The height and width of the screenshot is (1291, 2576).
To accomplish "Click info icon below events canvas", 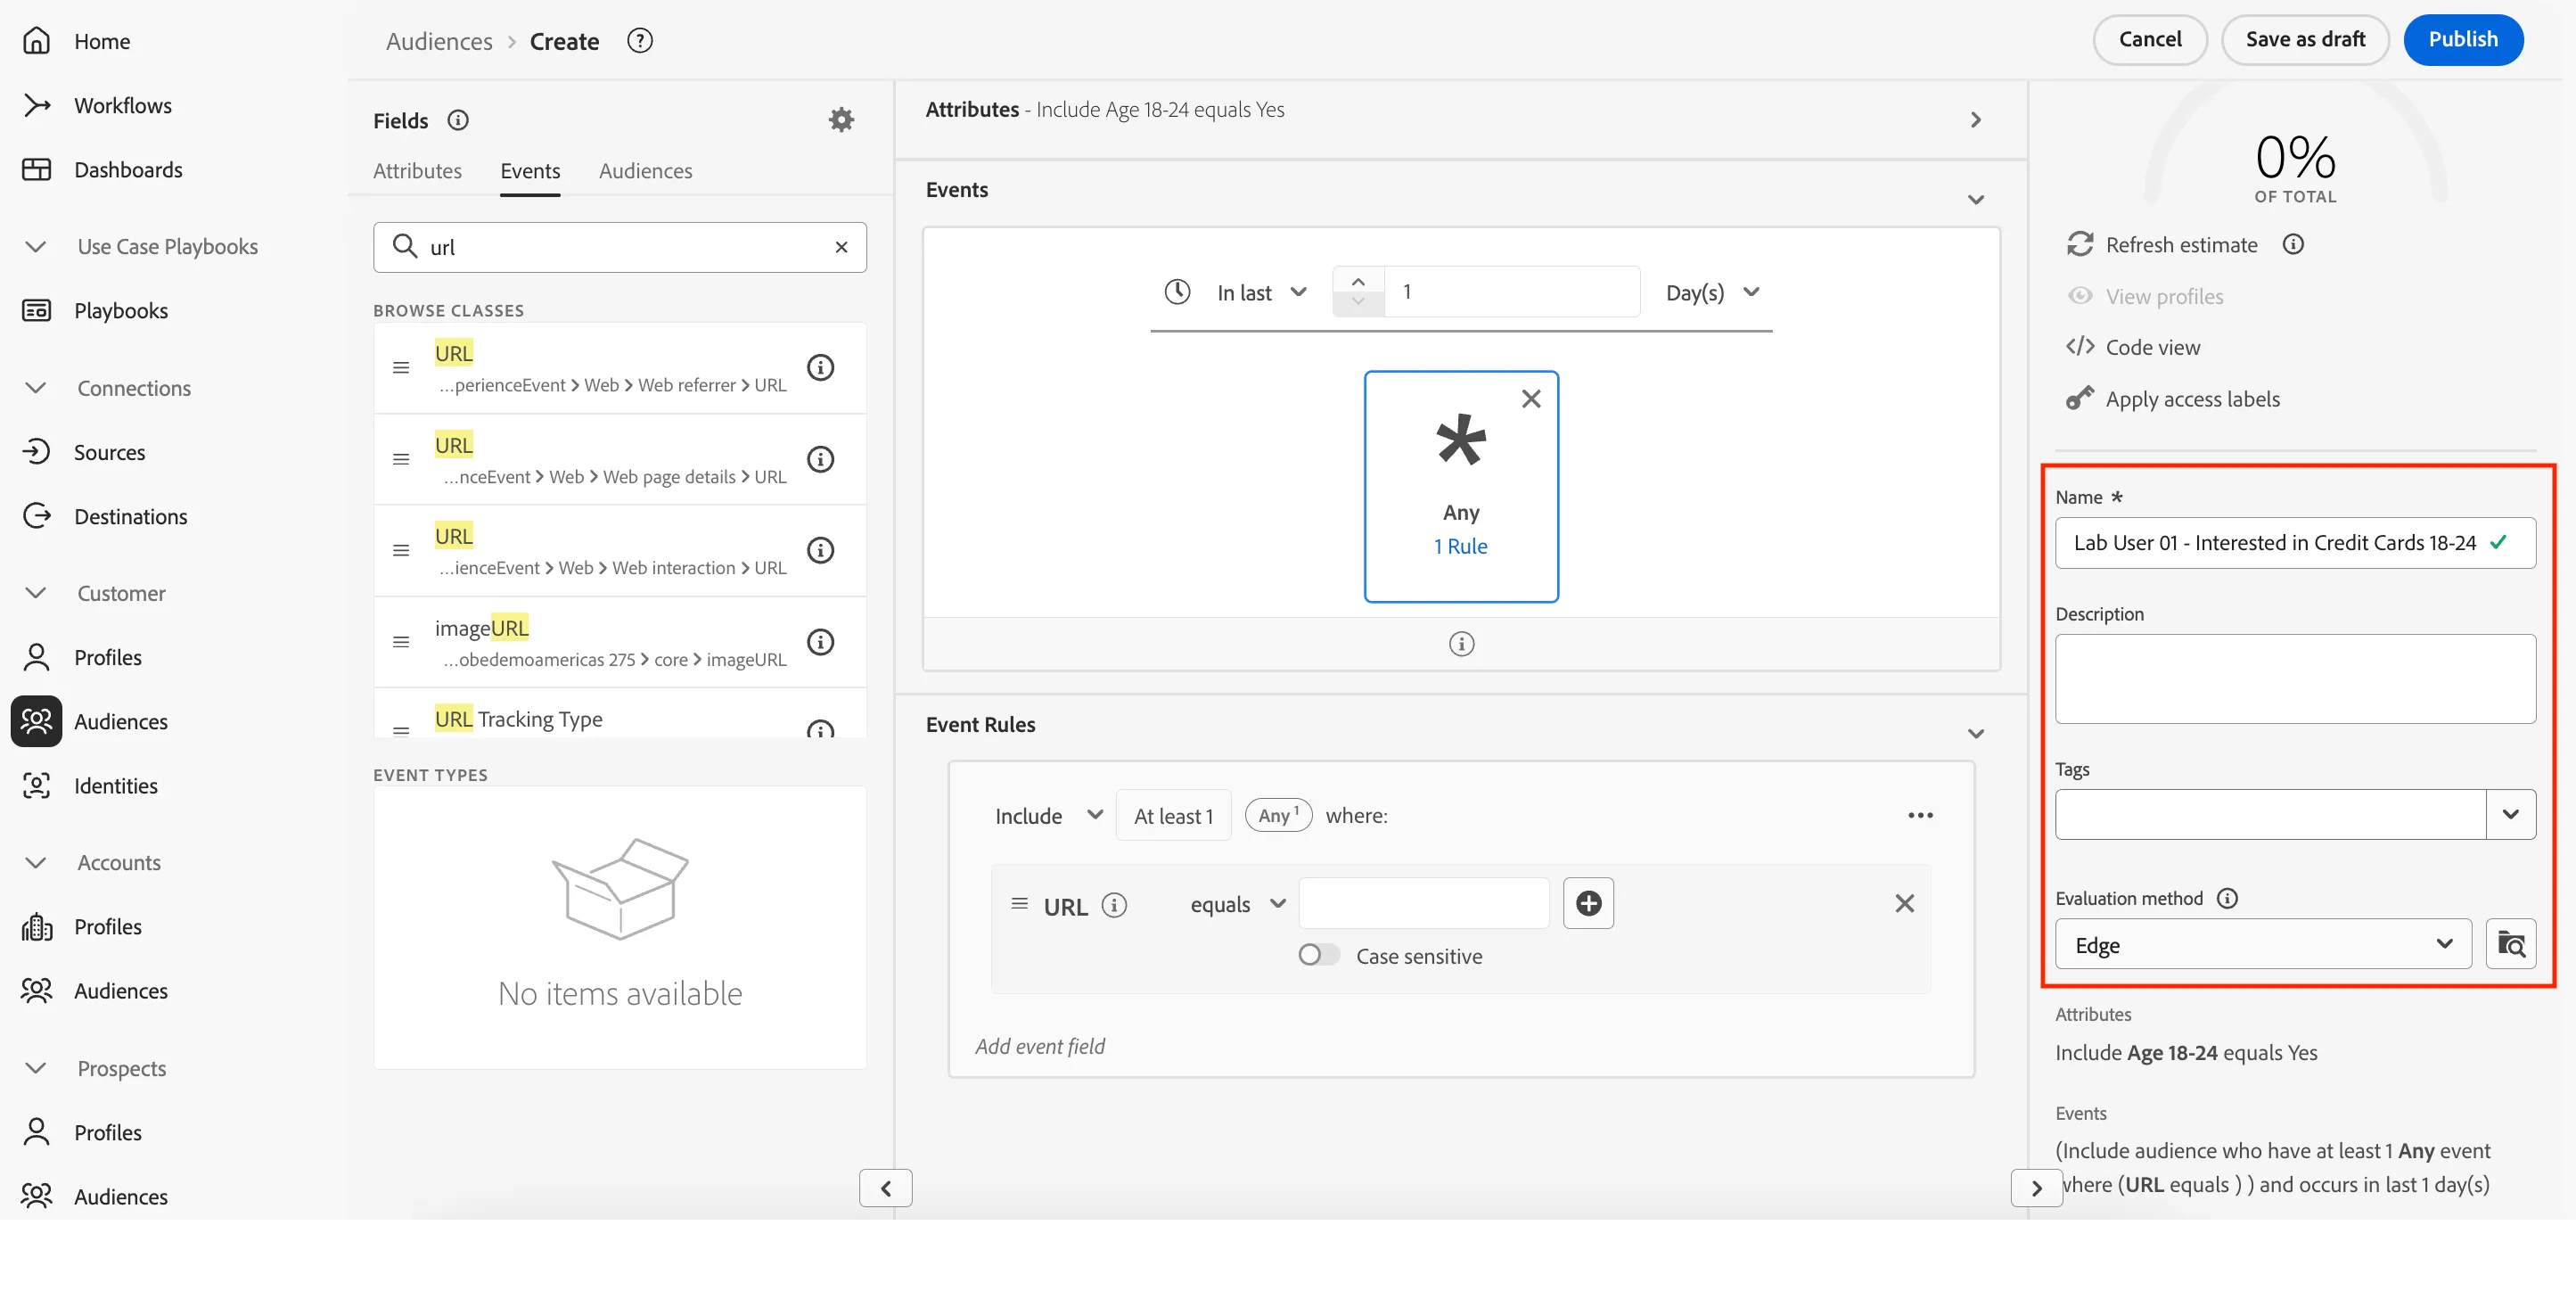I will [1461, 644].
